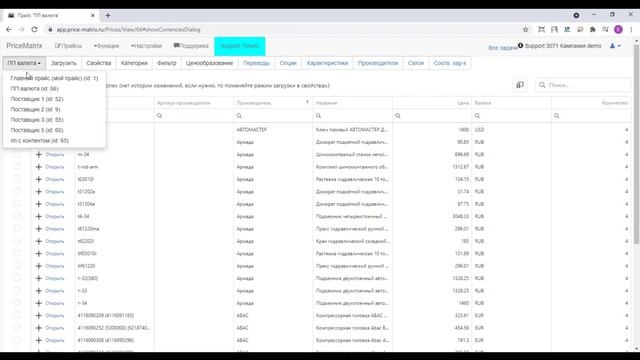
Task: Expand row t4-34 with the plus icon
Action: click(x=39, y=216)
